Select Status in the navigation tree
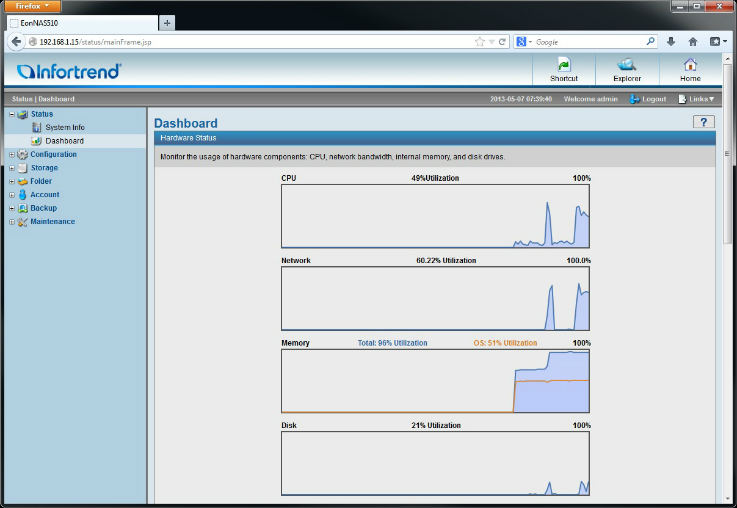The image size is (737, 508). (42, 114)
